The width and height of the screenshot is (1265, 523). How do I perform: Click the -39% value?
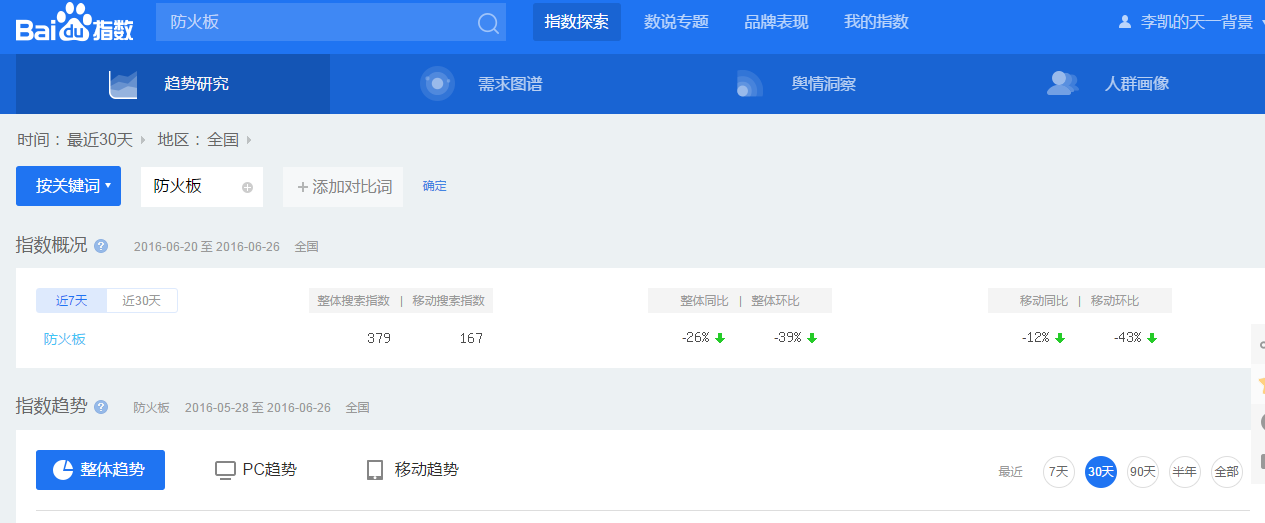coord(787,338)
